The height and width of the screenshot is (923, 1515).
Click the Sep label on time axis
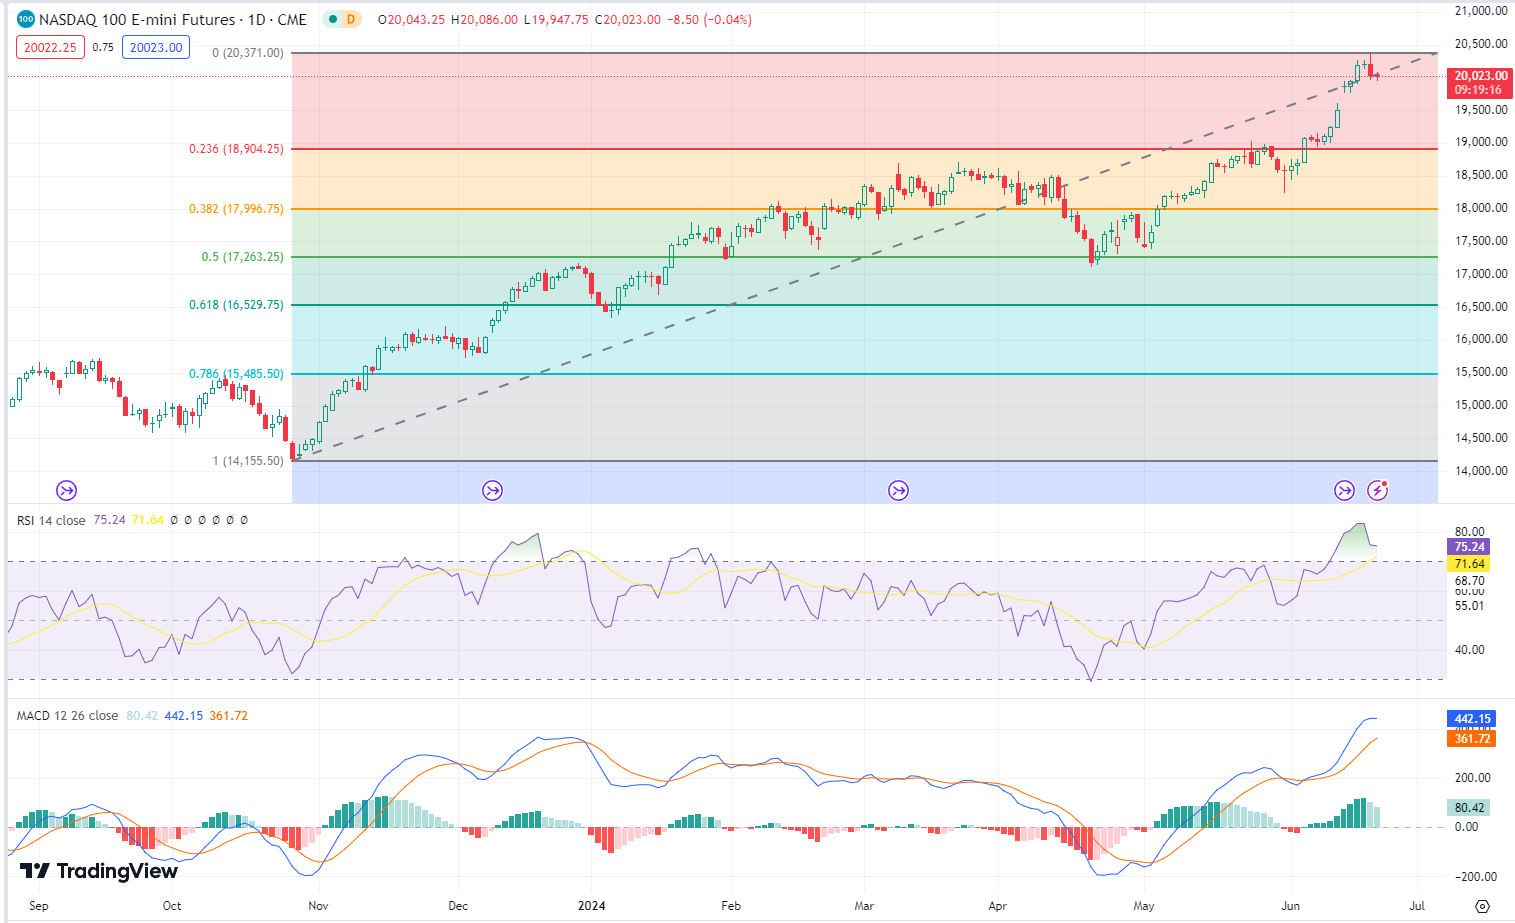pos(39,906)
